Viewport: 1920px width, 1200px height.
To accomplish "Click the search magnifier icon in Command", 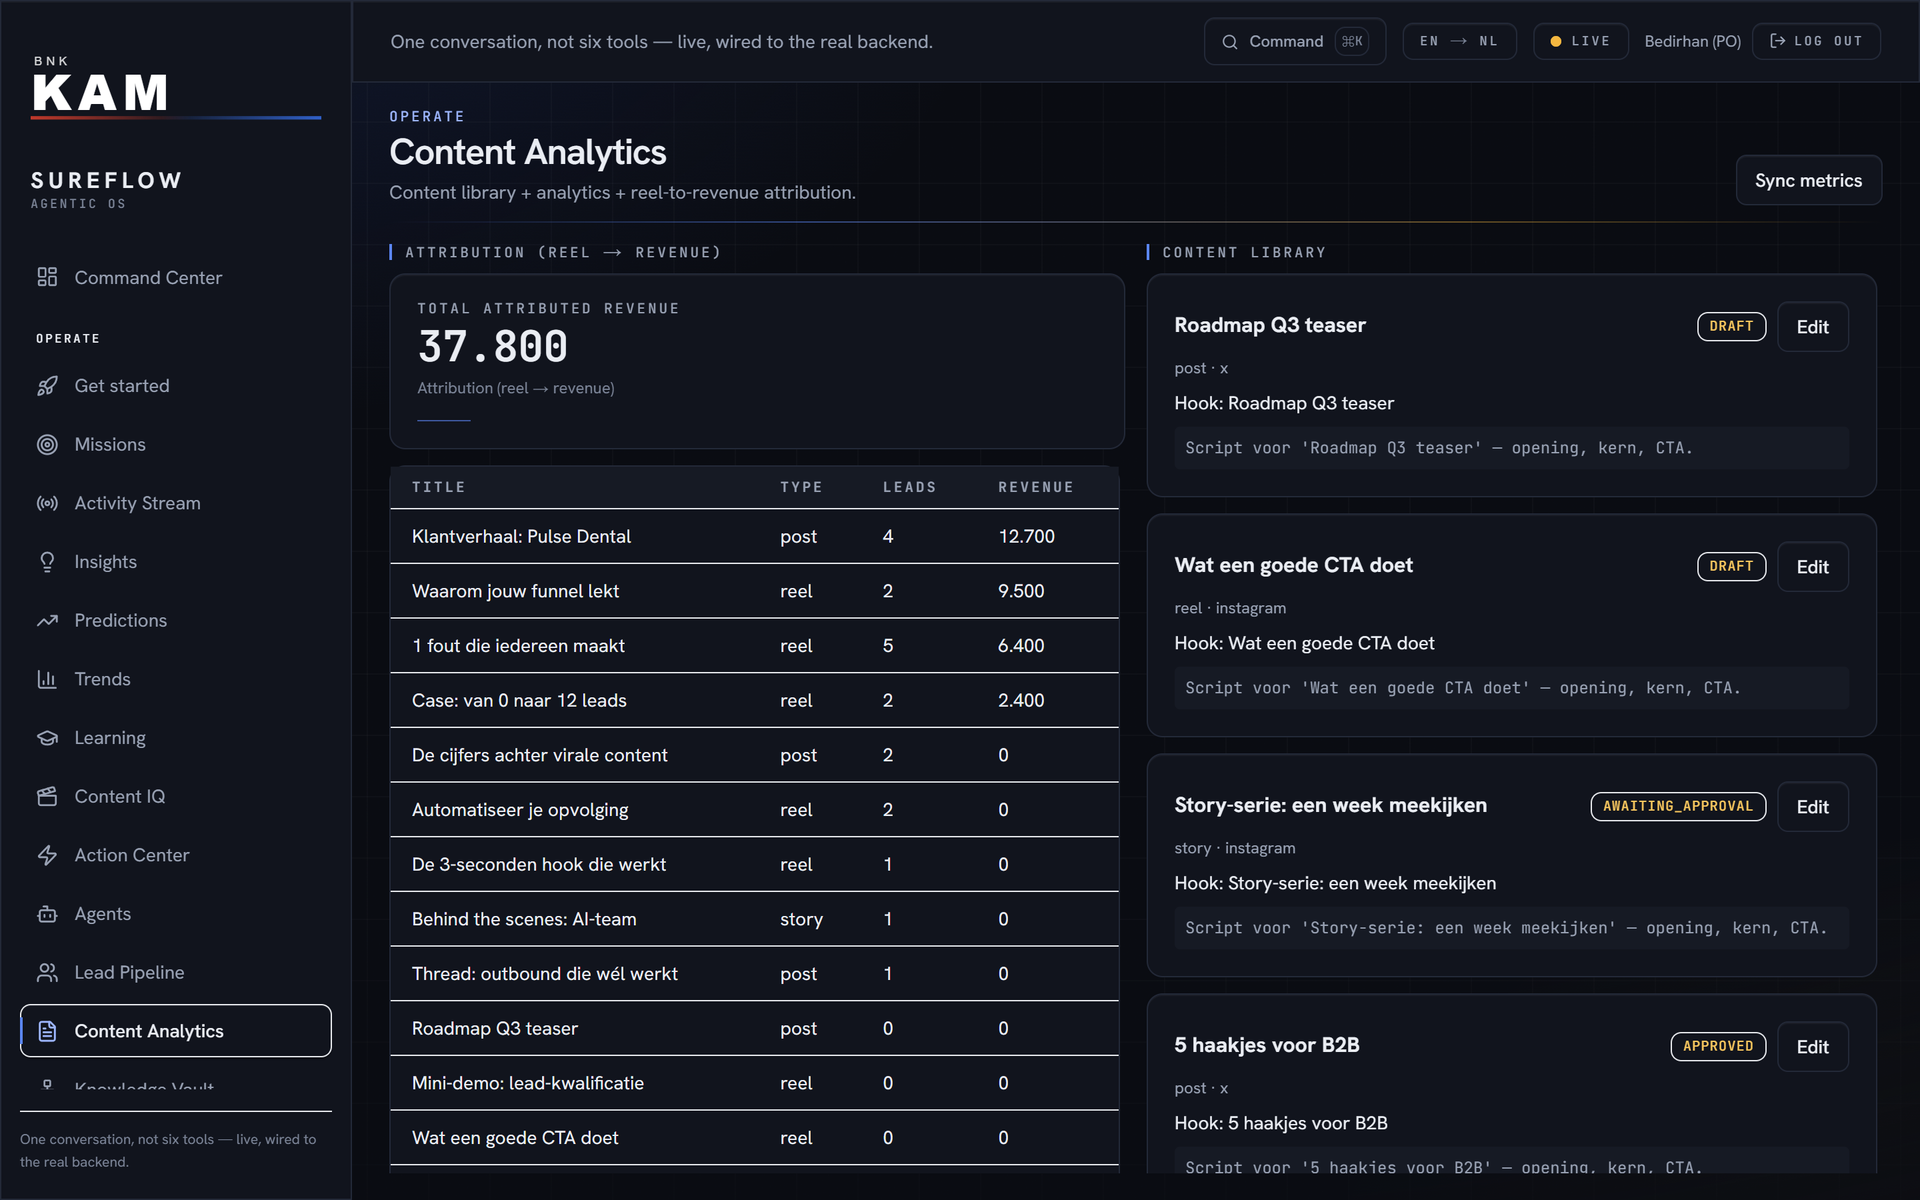I will (x=1230, y=42).
